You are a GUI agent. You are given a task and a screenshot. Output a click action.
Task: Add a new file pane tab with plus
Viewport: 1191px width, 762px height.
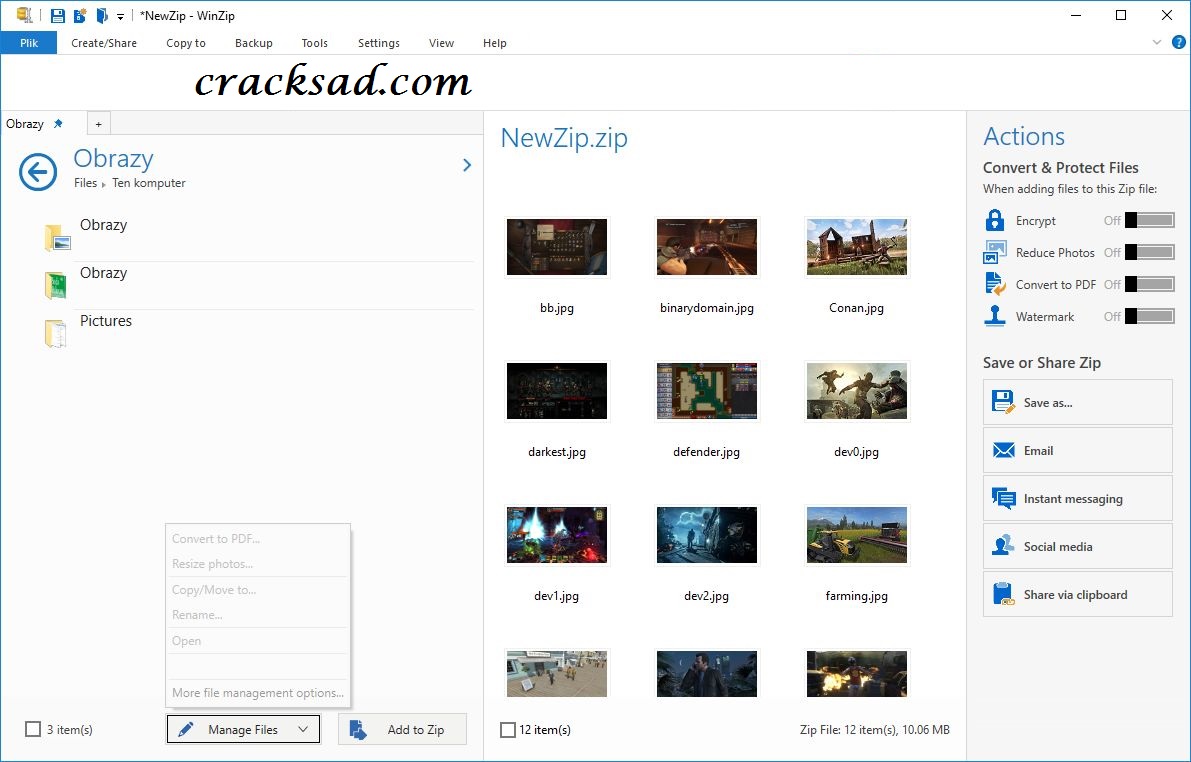pos(98,123)
